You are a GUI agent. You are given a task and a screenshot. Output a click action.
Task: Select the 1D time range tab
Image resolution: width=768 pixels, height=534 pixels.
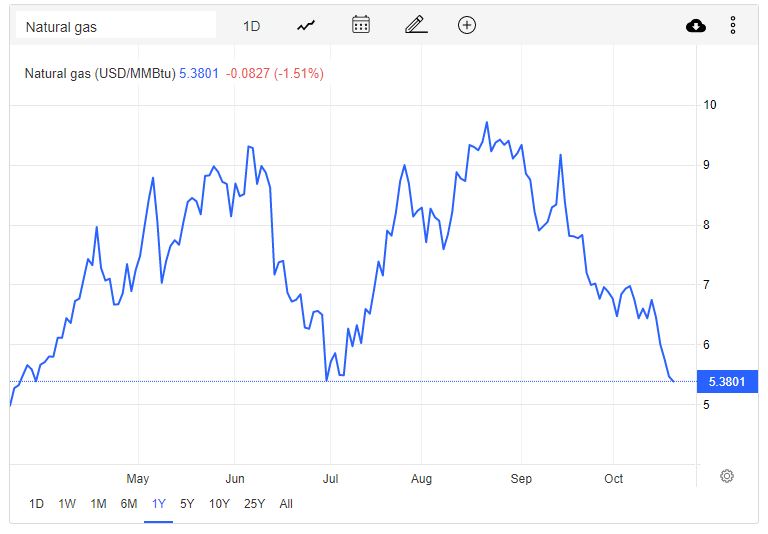pyautogui.click(x=36, y=504)
